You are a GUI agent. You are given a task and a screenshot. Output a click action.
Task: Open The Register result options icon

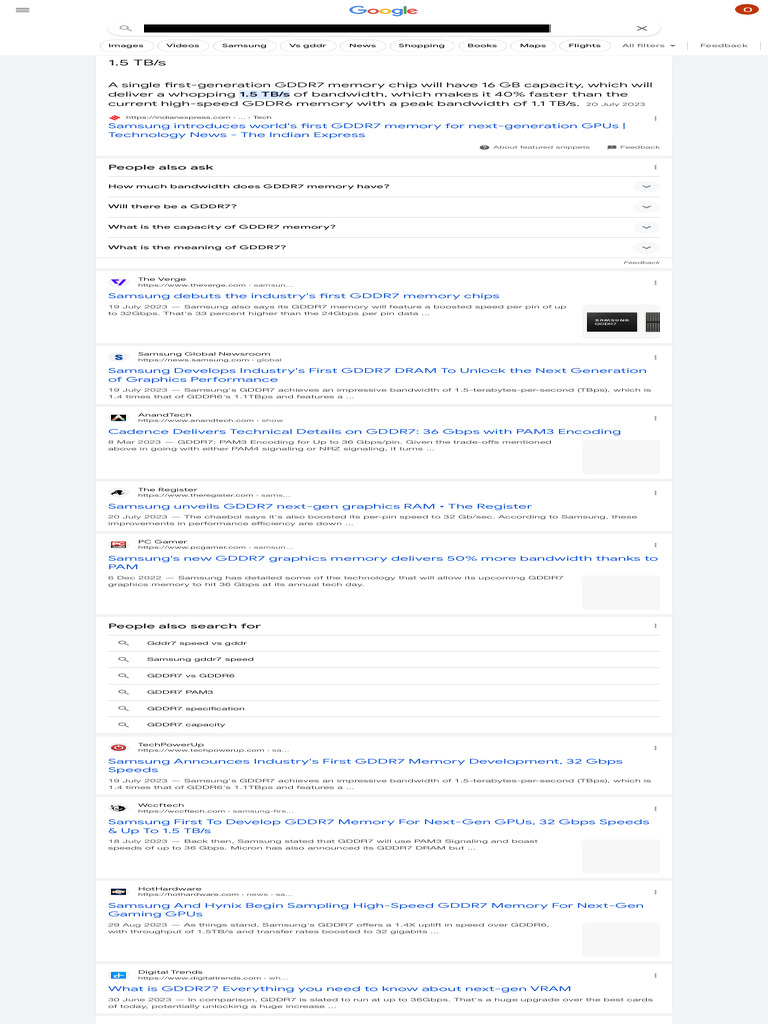point(655,493)
